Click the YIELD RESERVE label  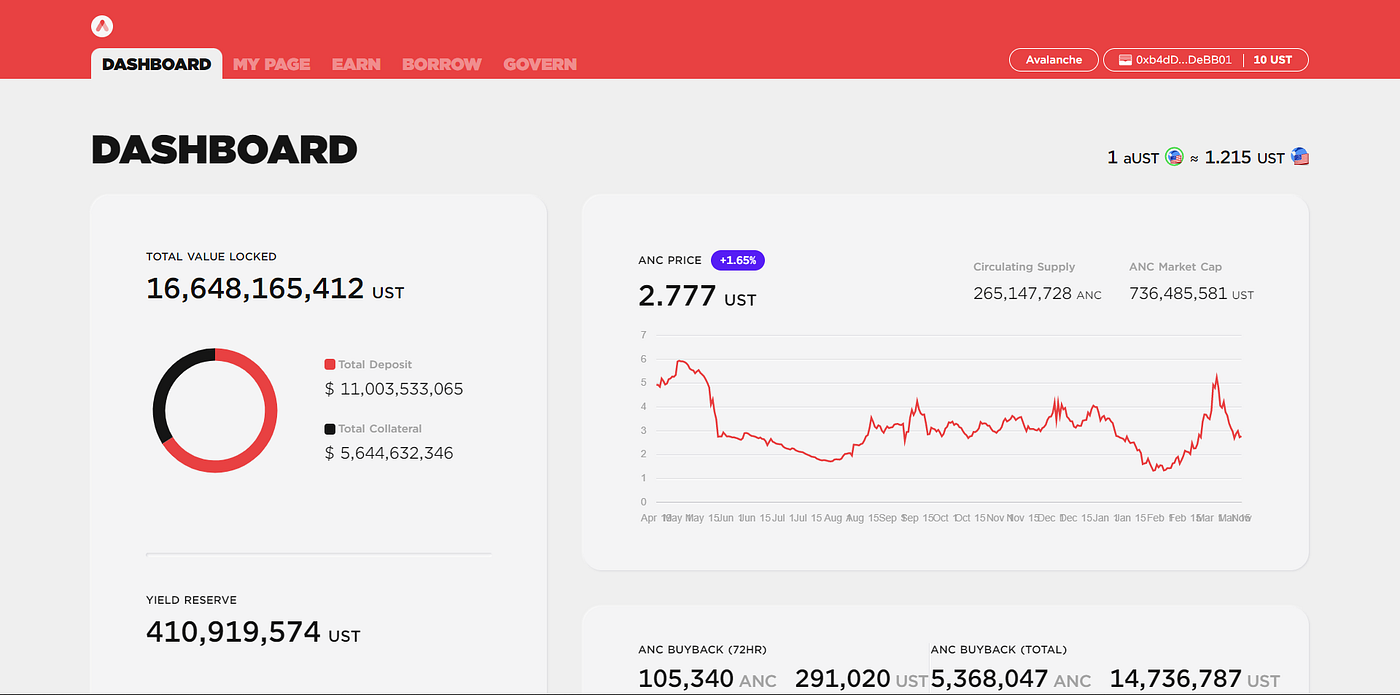point(191,600)
